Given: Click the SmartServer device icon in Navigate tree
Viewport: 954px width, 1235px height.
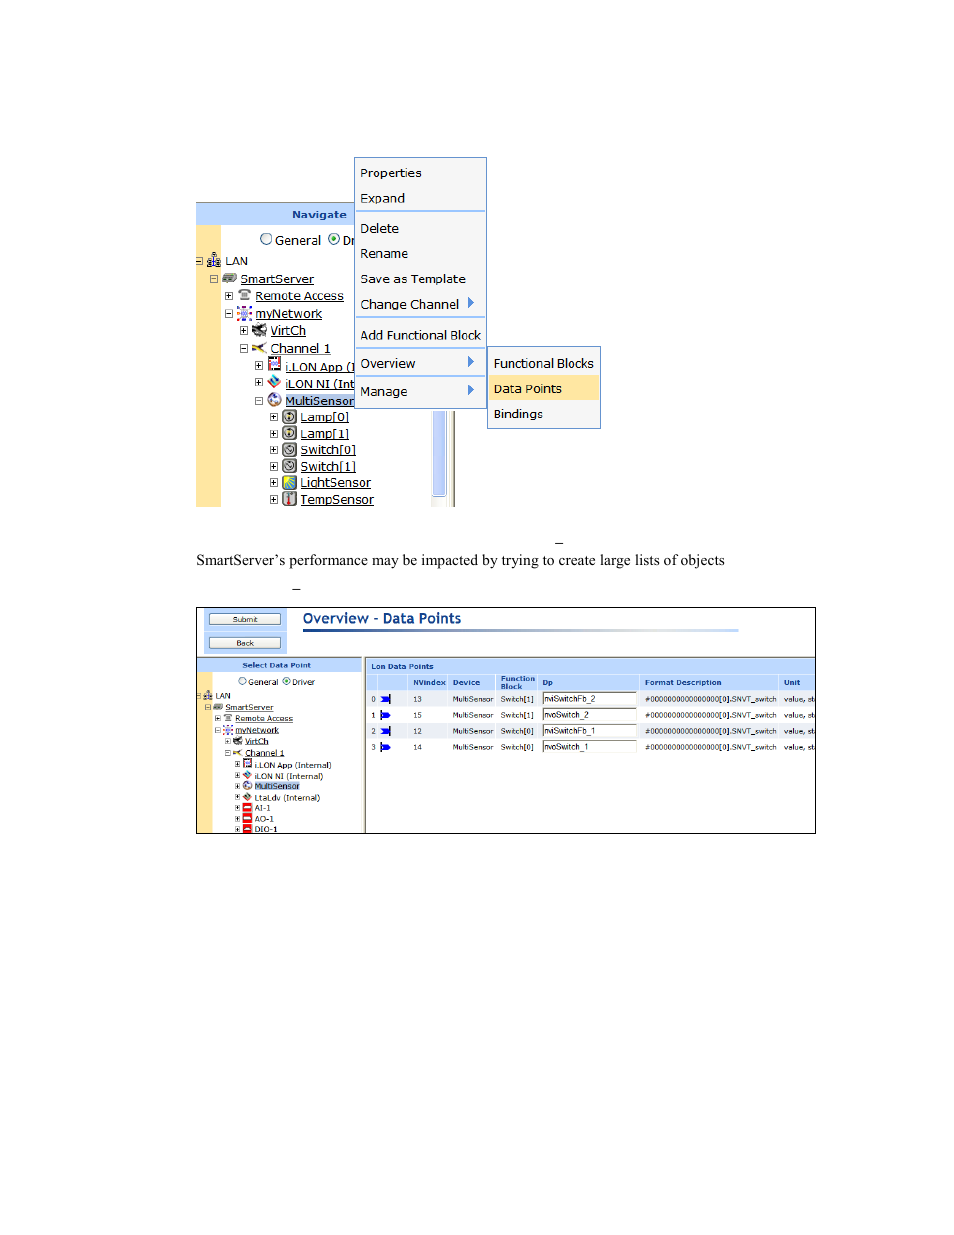Looking at the screenshot, I should [230, 279].
